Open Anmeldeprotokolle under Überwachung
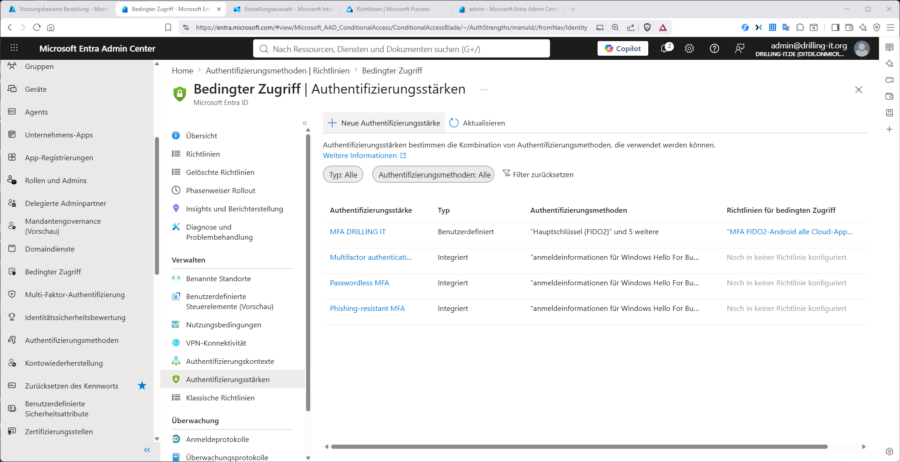 coord(218,440)
